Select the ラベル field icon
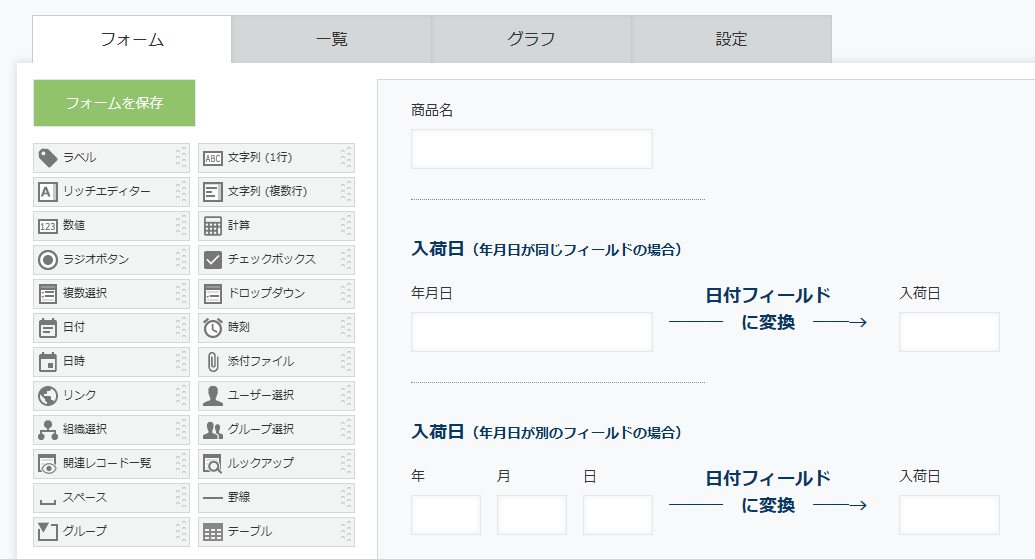Viewport: 1035px width, 559px height. click(x=48, y=158)
